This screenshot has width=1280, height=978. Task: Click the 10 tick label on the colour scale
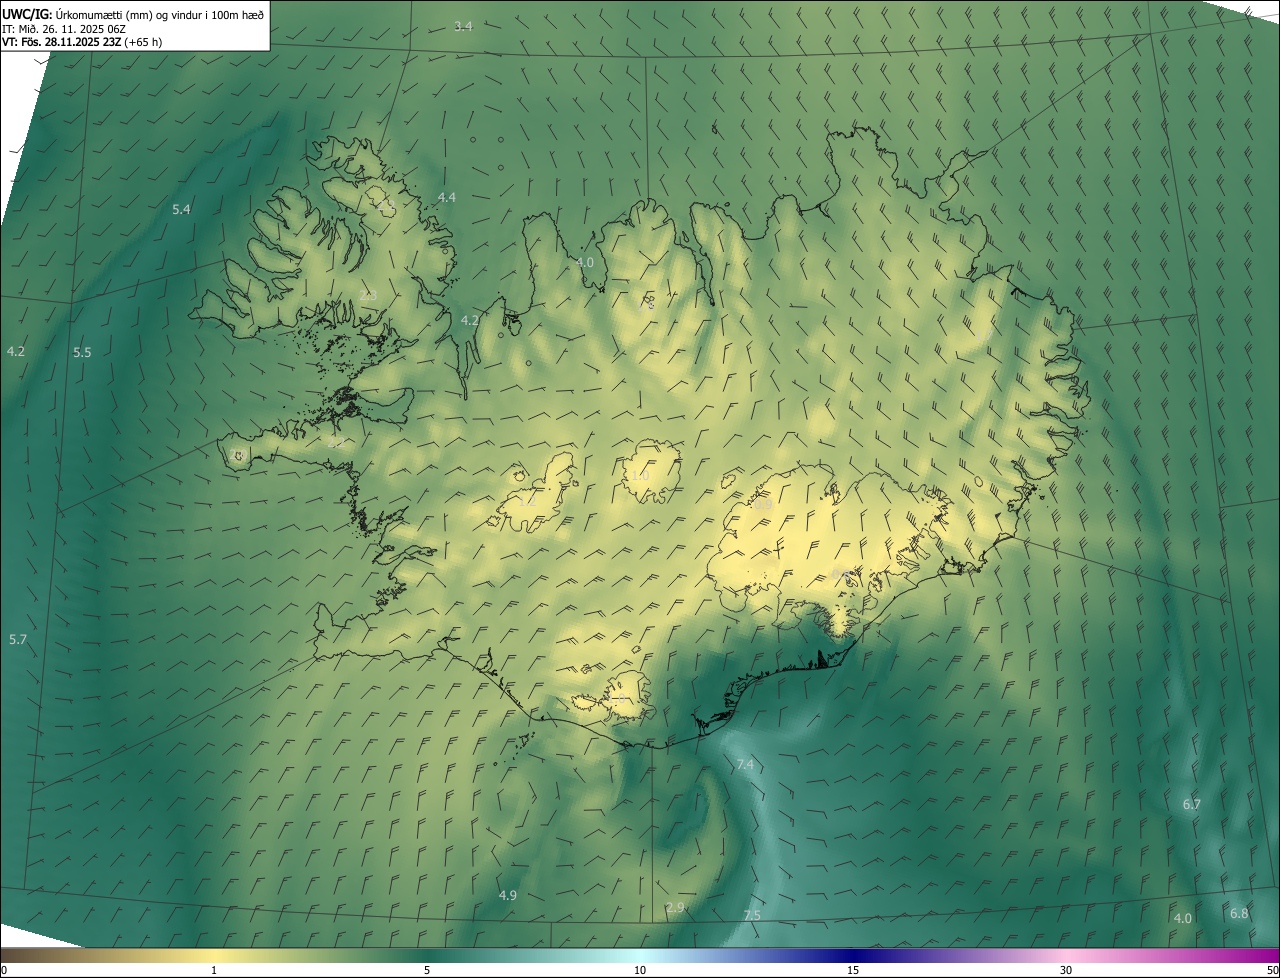pyautogui.click(x=640, y=970)
